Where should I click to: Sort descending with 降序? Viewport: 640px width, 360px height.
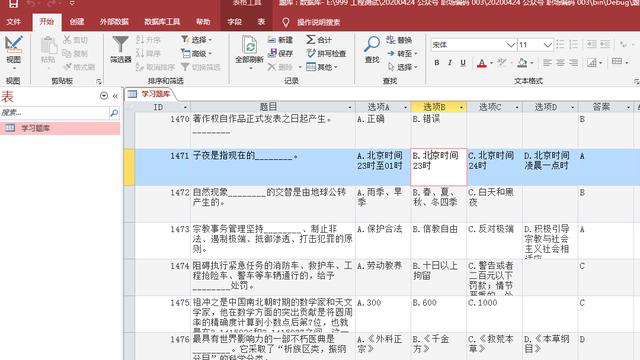point(149,53)
